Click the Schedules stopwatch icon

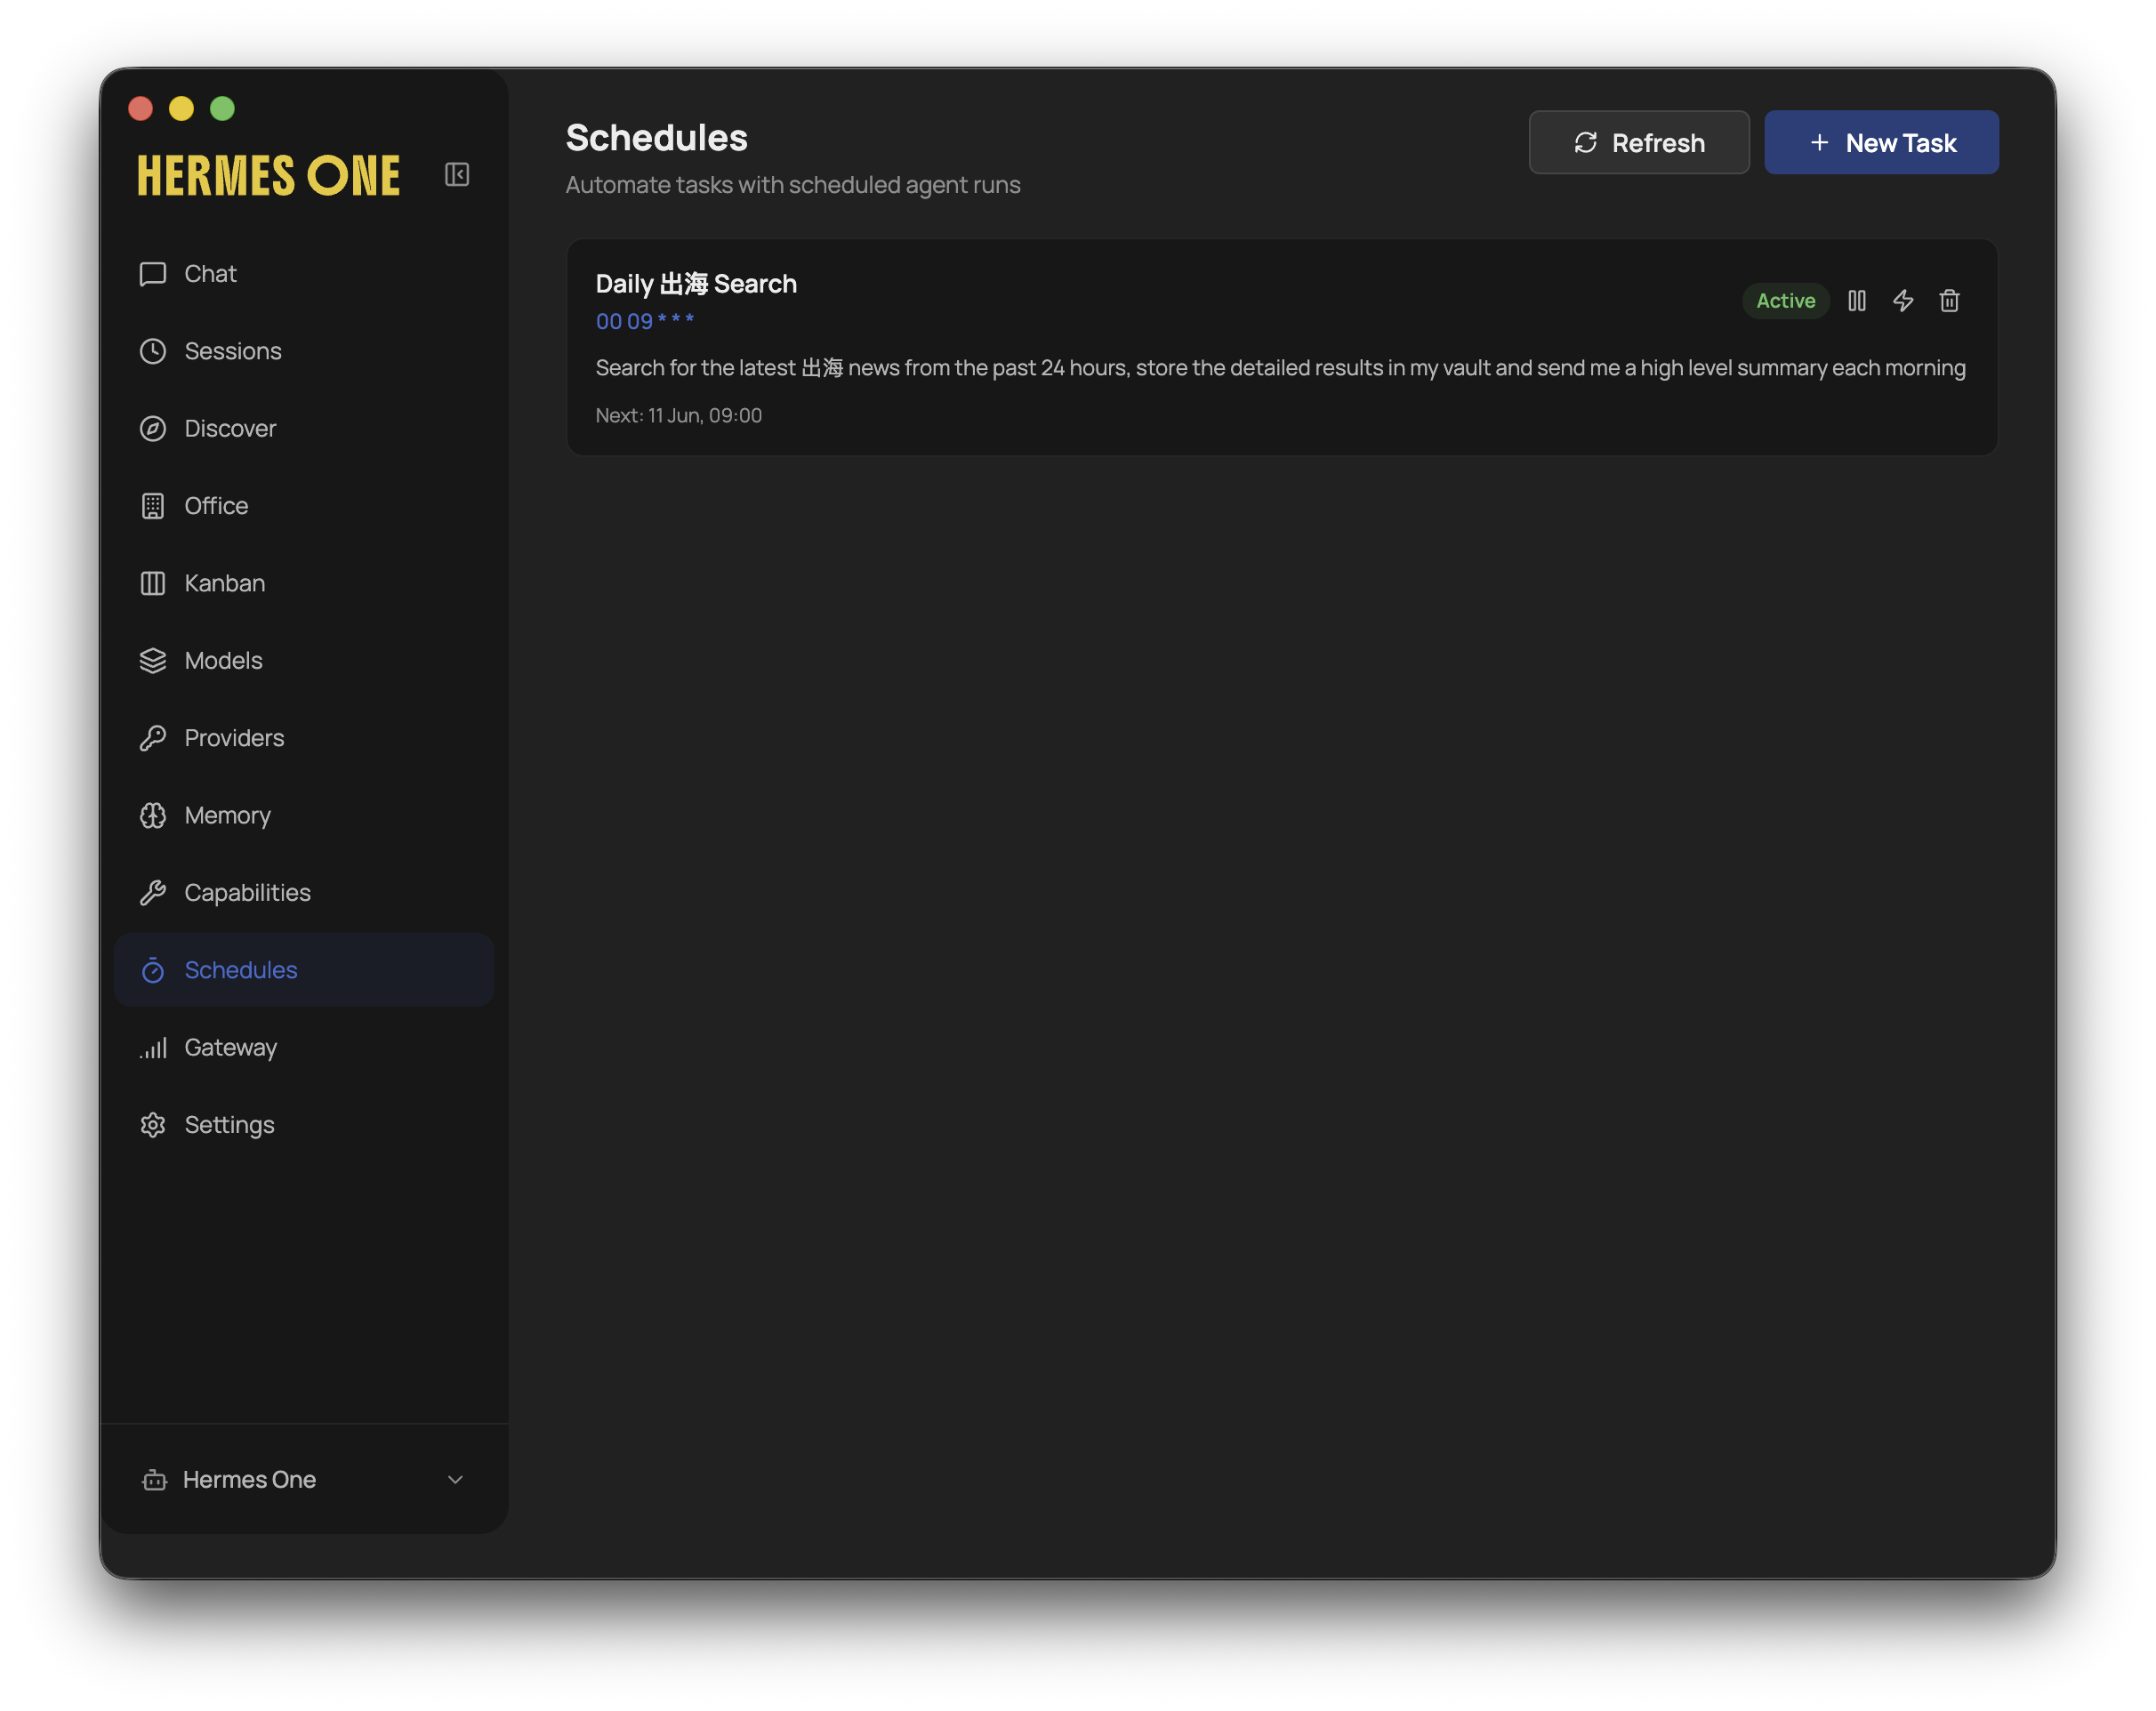click(153, 970)
